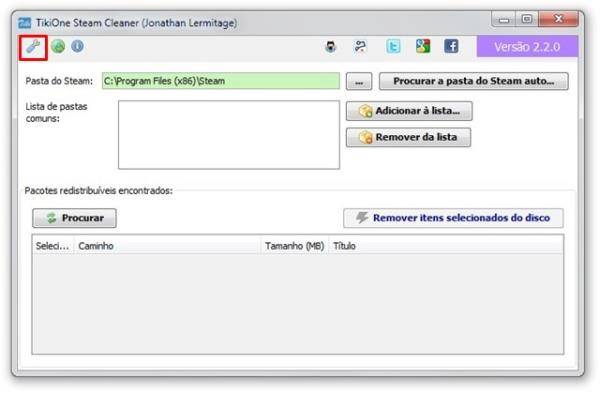Sort by the Caminho column header

tap(167, 246)
